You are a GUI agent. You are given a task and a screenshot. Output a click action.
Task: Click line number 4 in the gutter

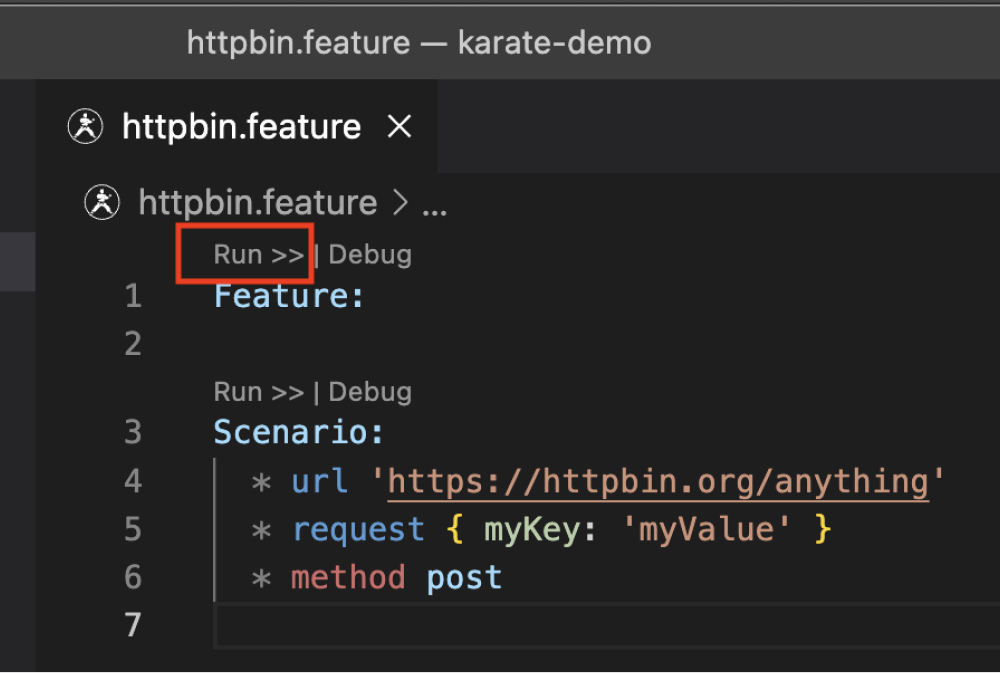(133, 481)
